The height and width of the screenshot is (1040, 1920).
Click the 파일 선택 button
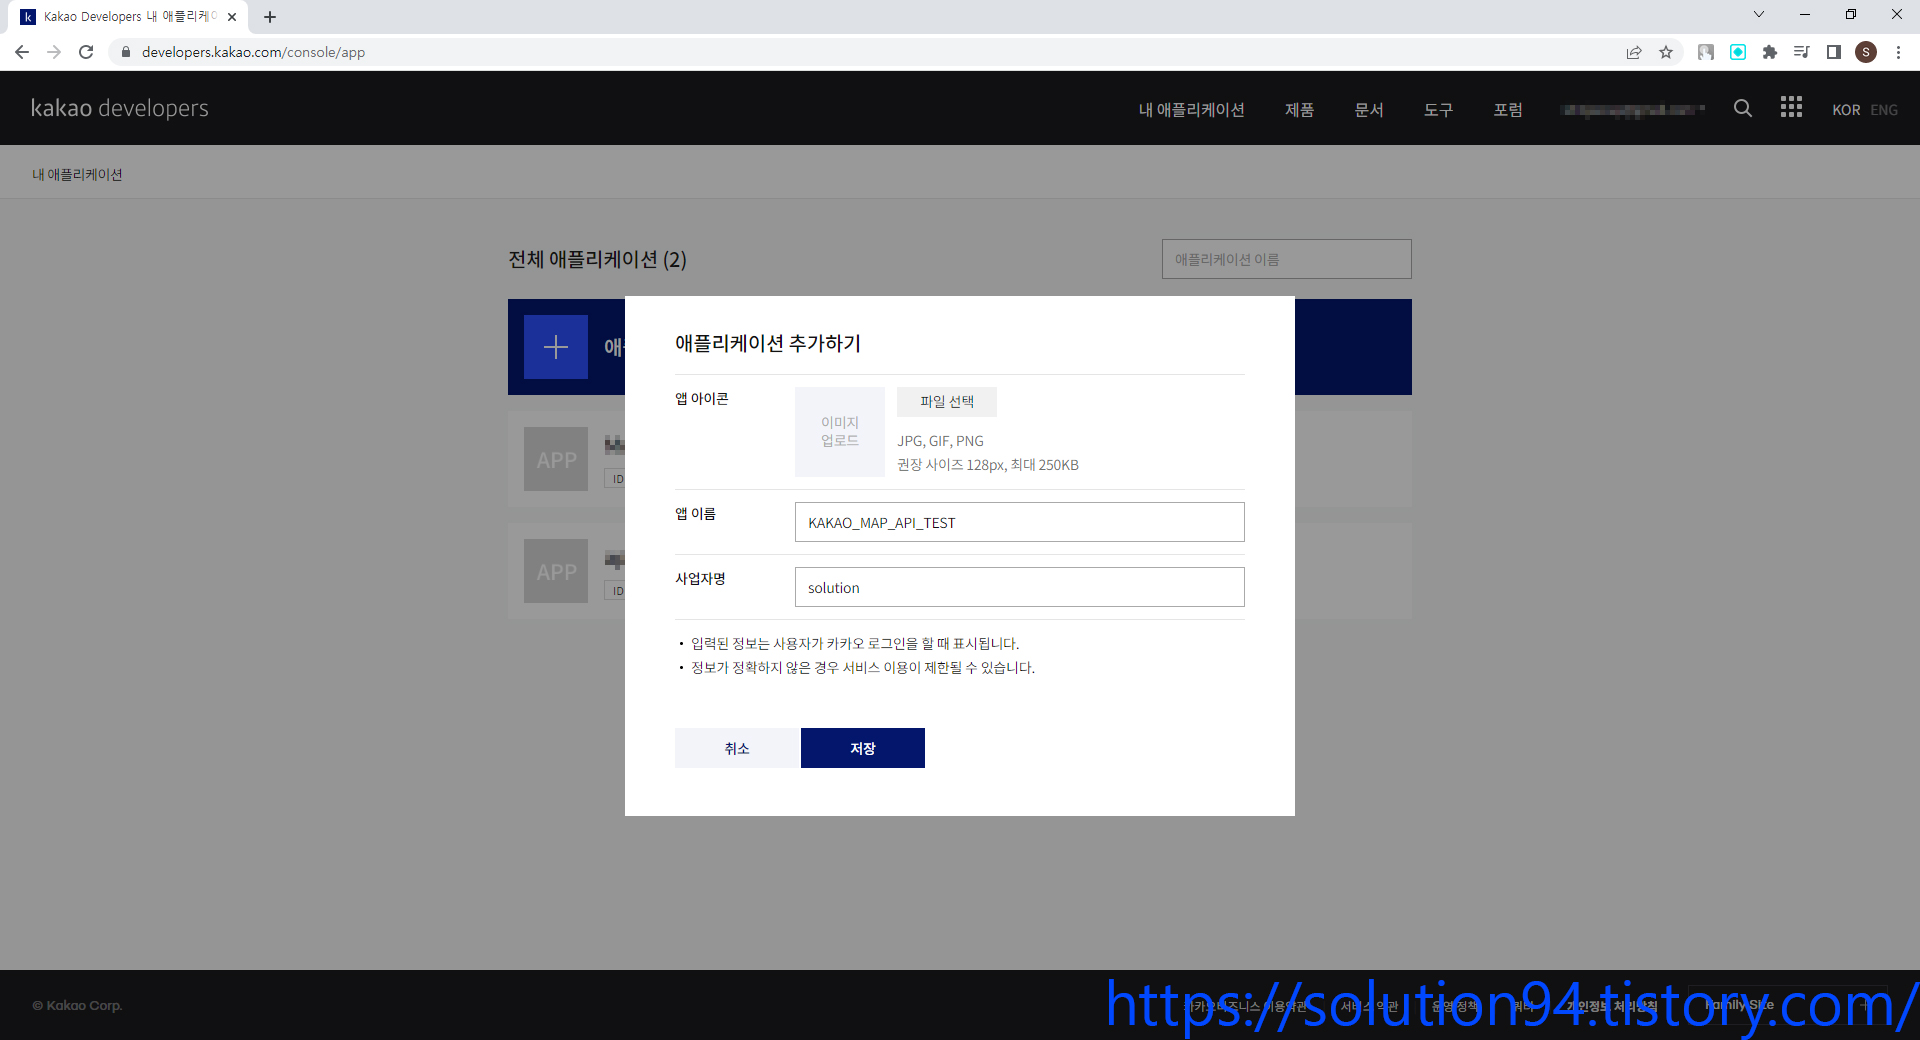tap(946, 401)
